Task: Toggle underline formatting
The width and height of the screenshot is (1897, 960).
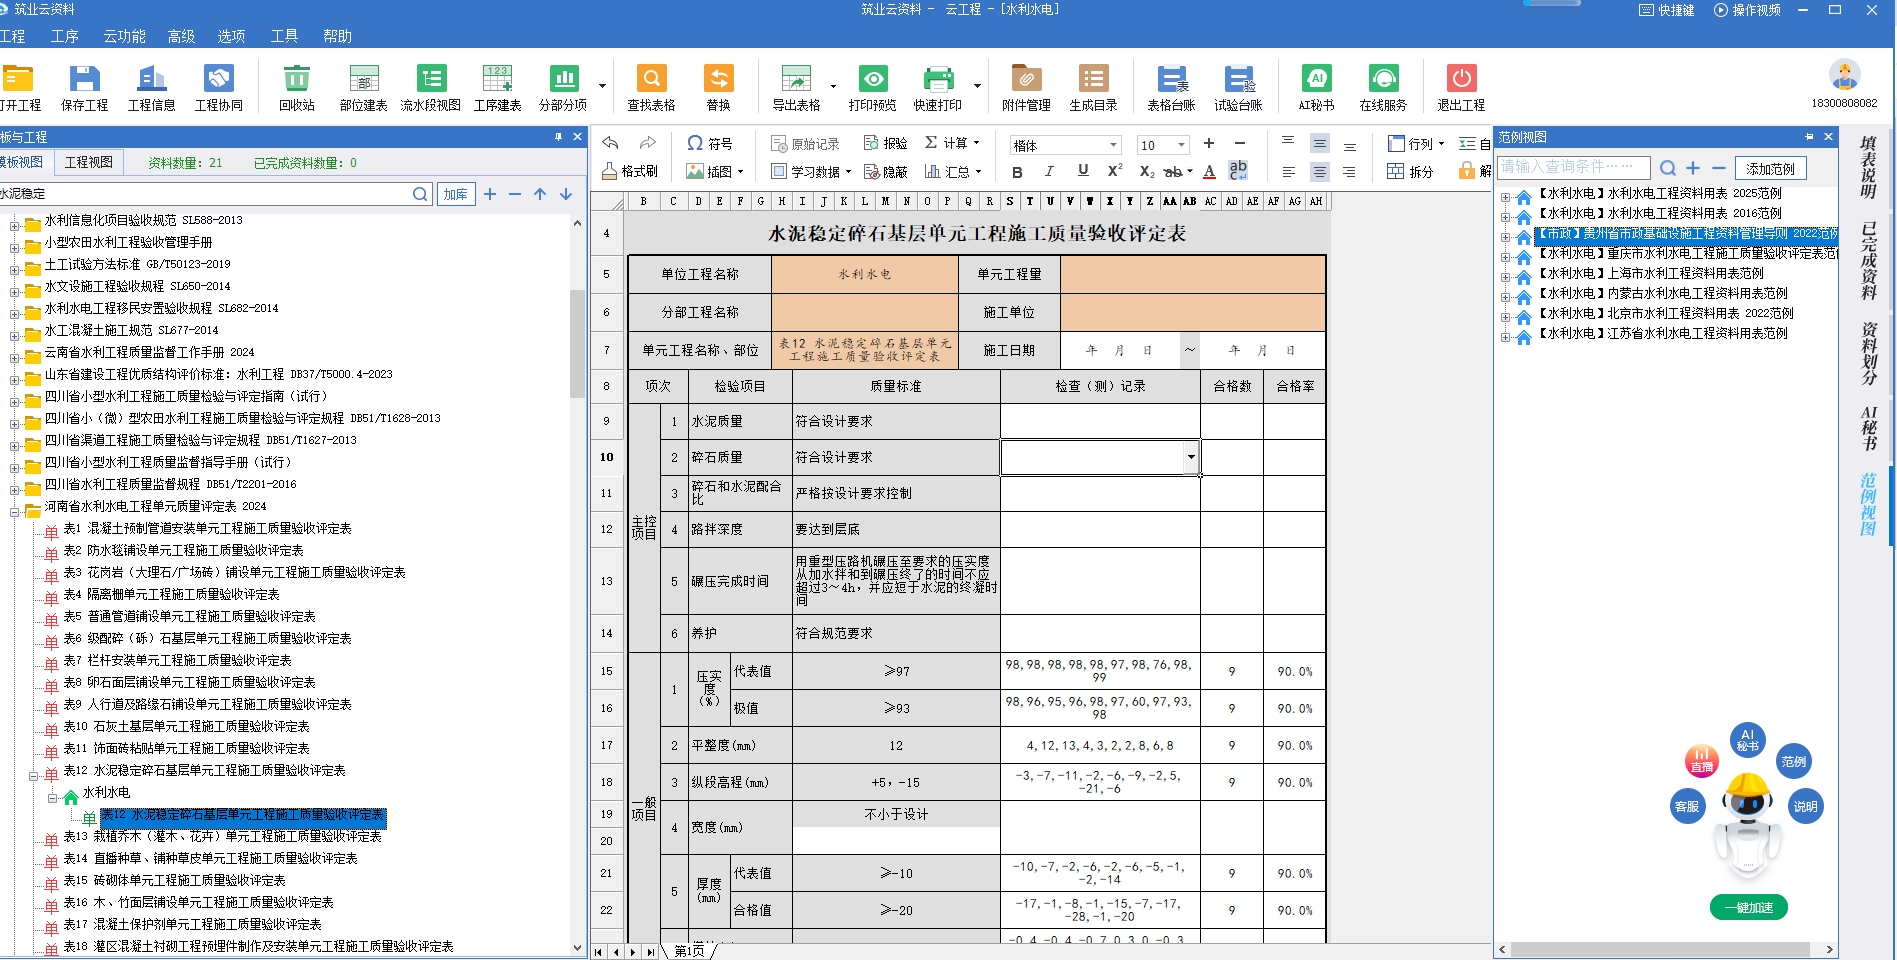Action: [x=1083, y=171]
